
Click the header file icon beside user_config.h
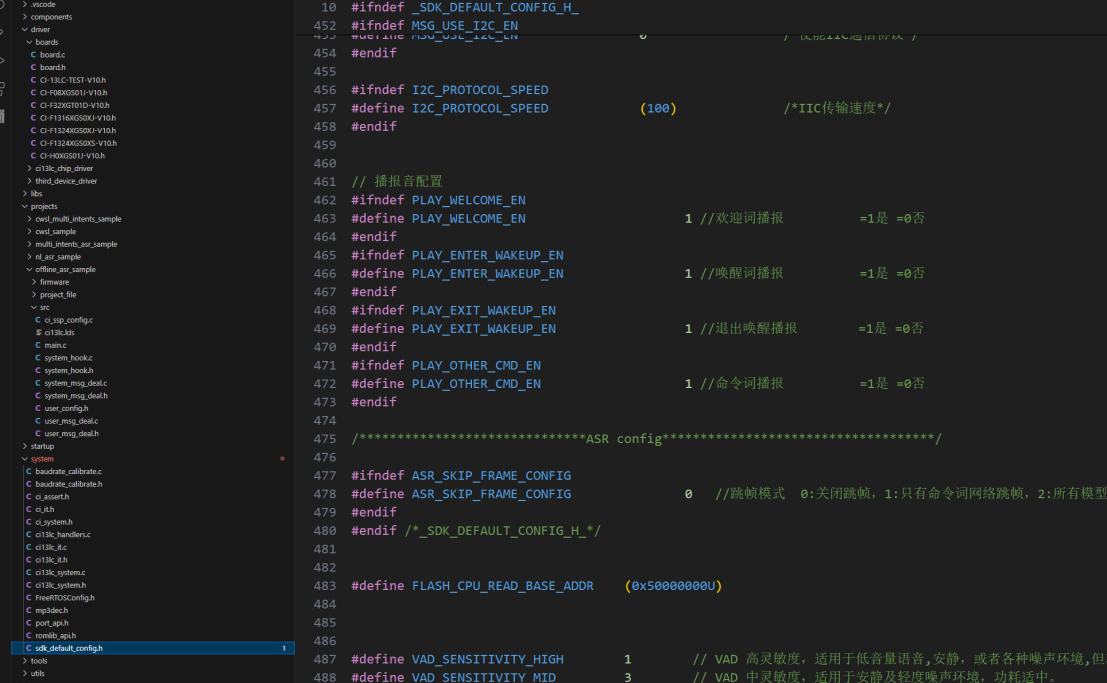(x=38, y=408)
